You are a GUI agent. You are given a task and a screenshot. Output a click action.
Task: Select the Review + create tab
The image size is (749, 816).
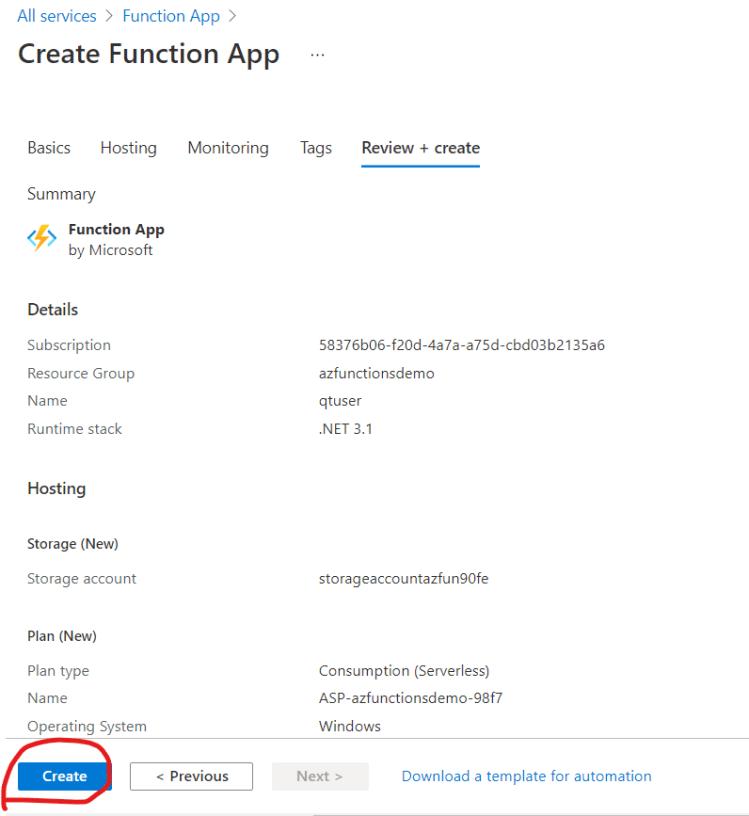[421, 148]
